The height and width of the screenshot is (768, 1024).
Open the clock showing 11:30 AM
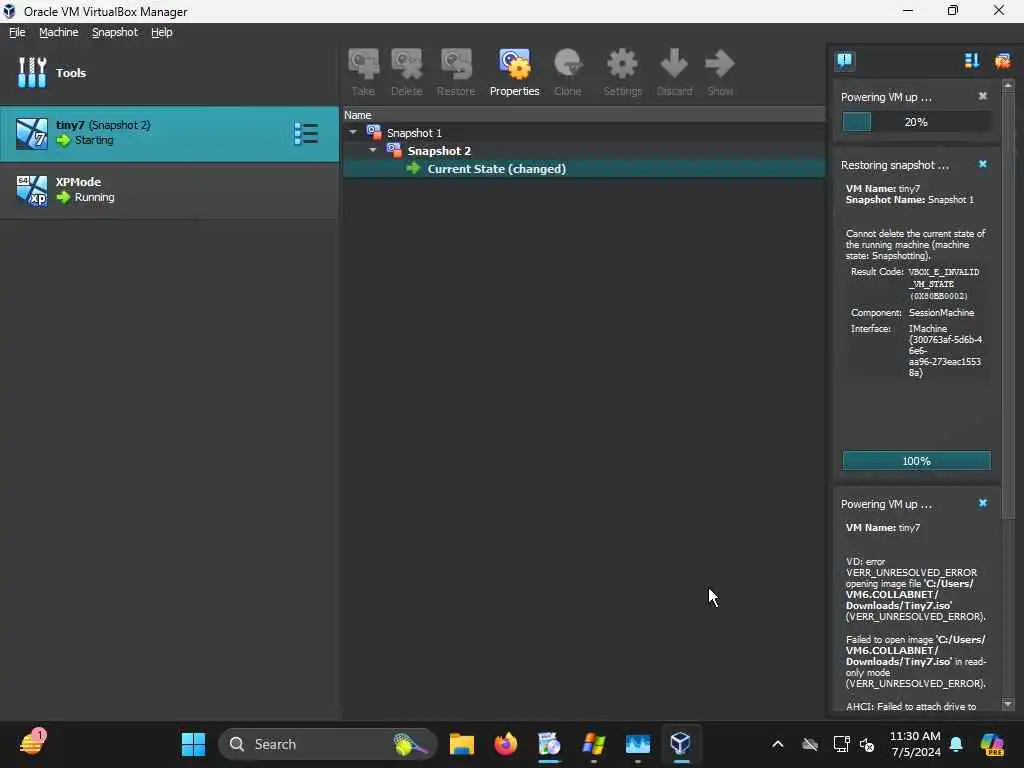point(915,744)
